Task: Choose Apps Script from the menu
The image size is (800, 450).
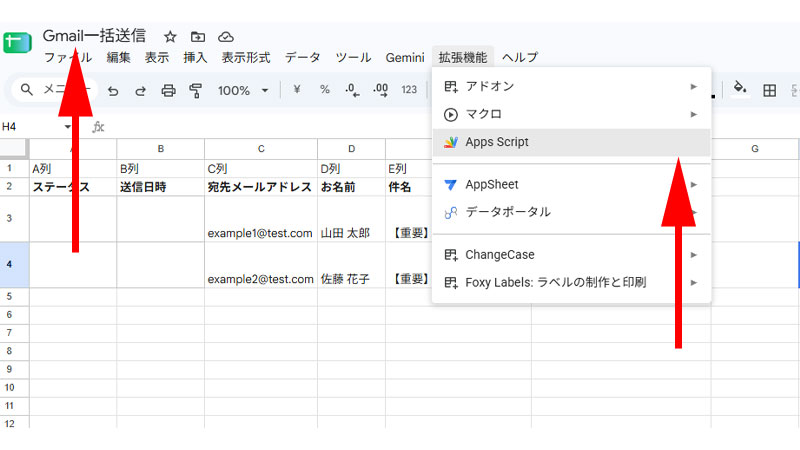Action: coord(571,142)
